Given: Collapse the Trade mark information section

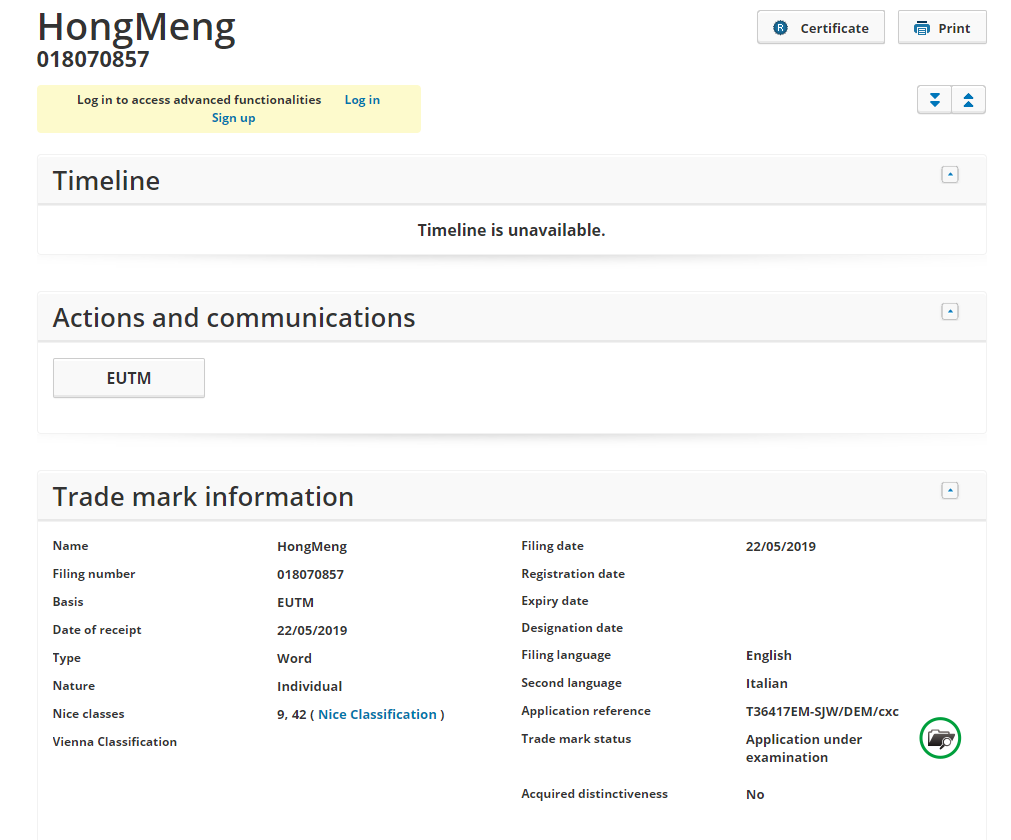Looking at the screenshot, I should pos(949,491).
